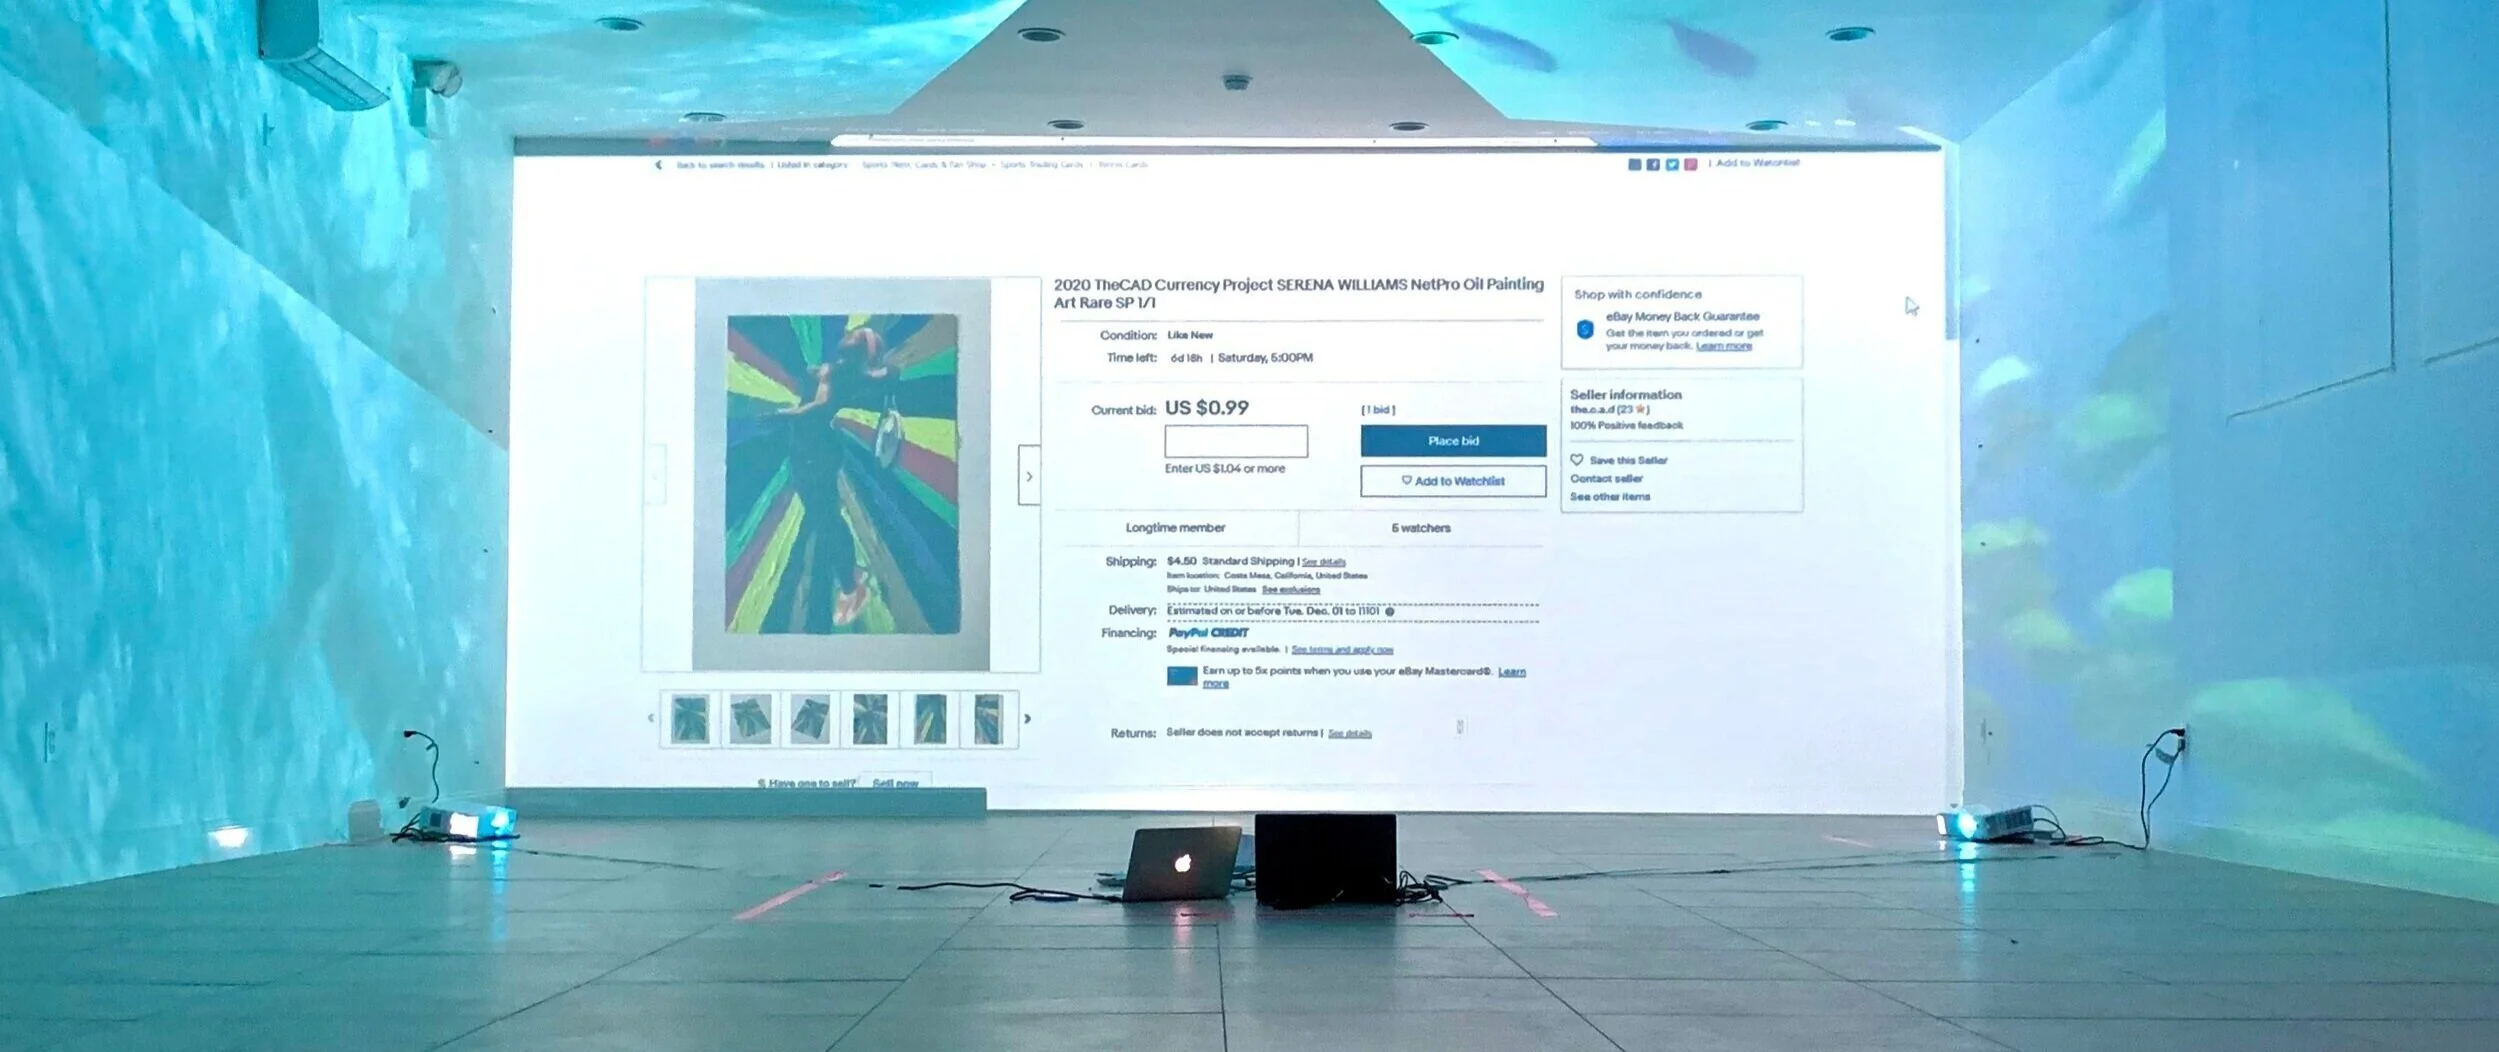Select the first gallery thumbnail
Screen dimensions: 2499x1052
690,719
